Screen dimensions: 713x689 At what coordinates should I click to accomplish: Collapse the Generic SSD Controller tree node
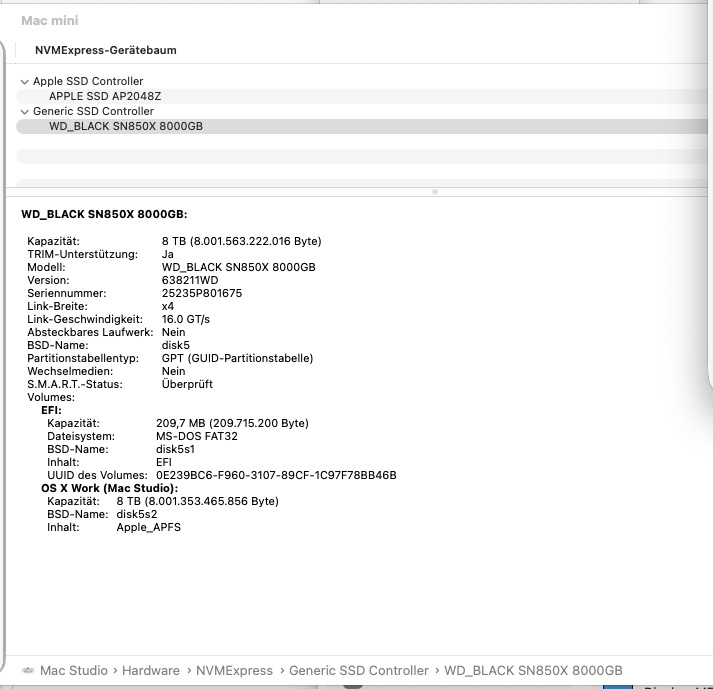pos(25,112)
